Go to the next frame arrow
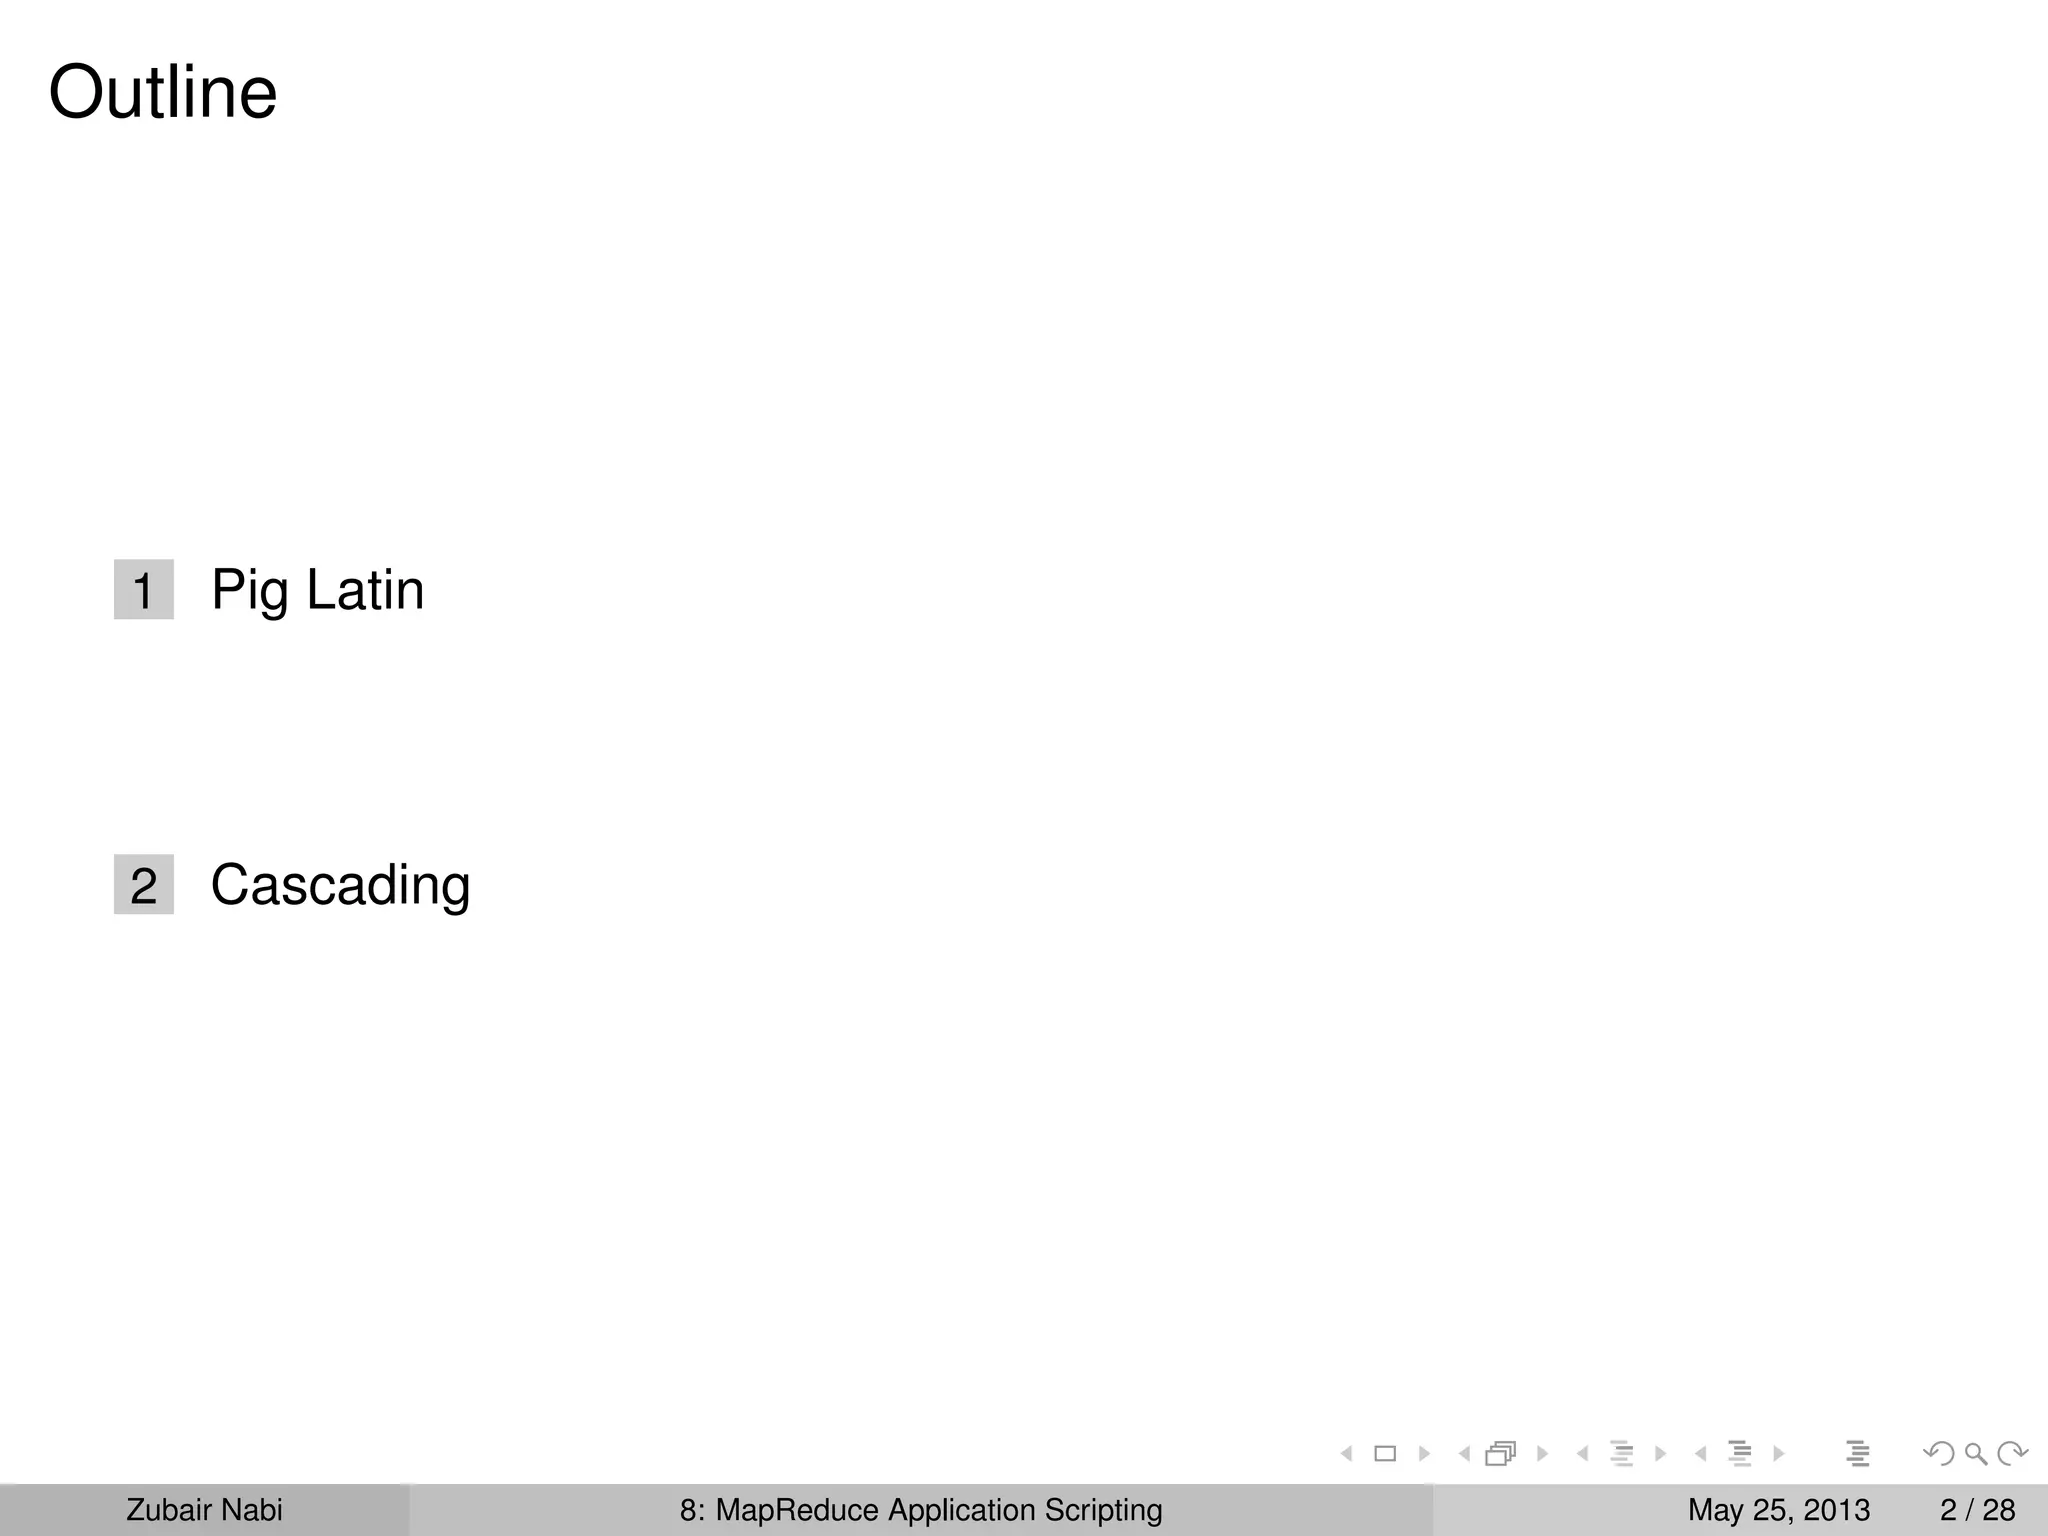 1542,1454
